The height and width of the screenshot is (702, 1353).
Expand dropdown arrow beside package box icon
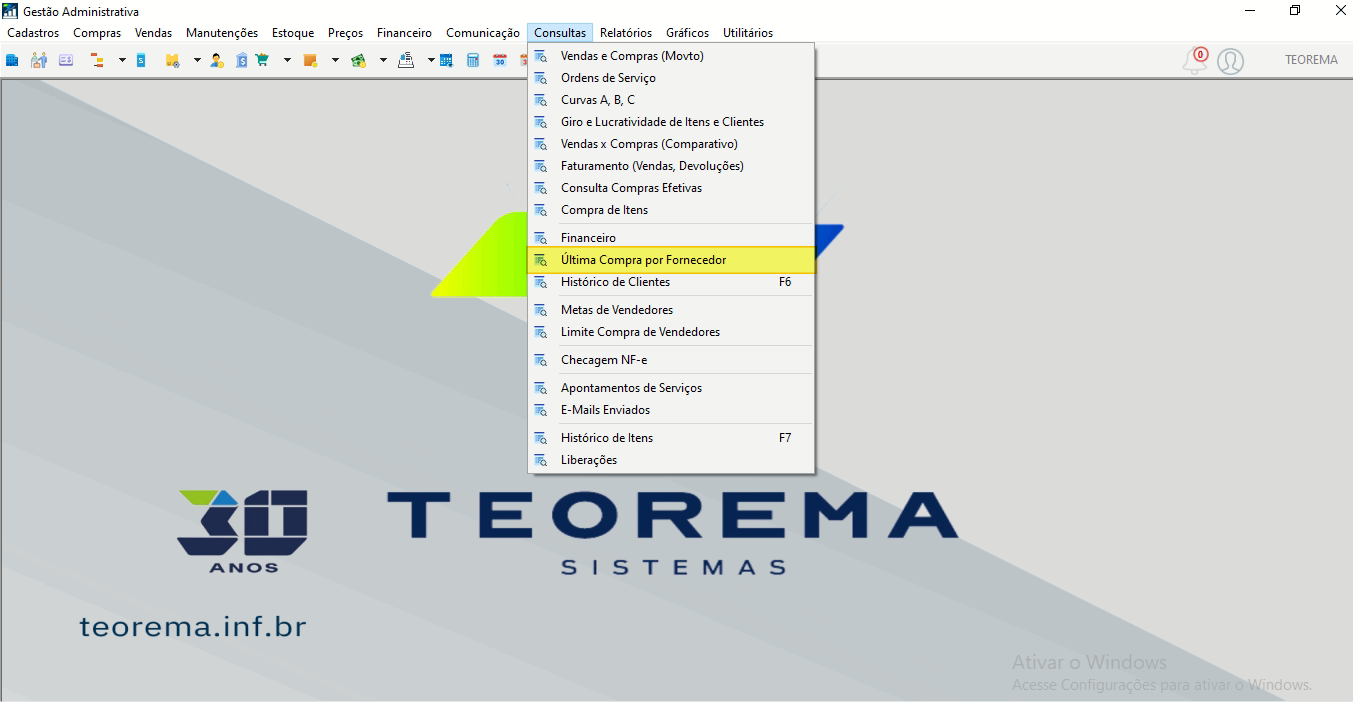[197, 60]
